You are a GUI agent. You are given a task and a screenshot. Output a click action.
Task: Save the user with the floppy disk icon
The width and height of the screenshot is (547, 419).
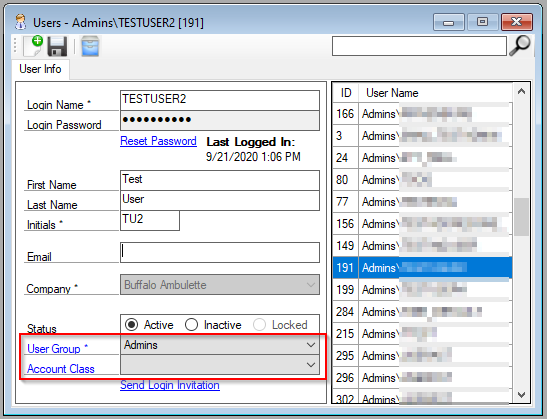[57, 46]
